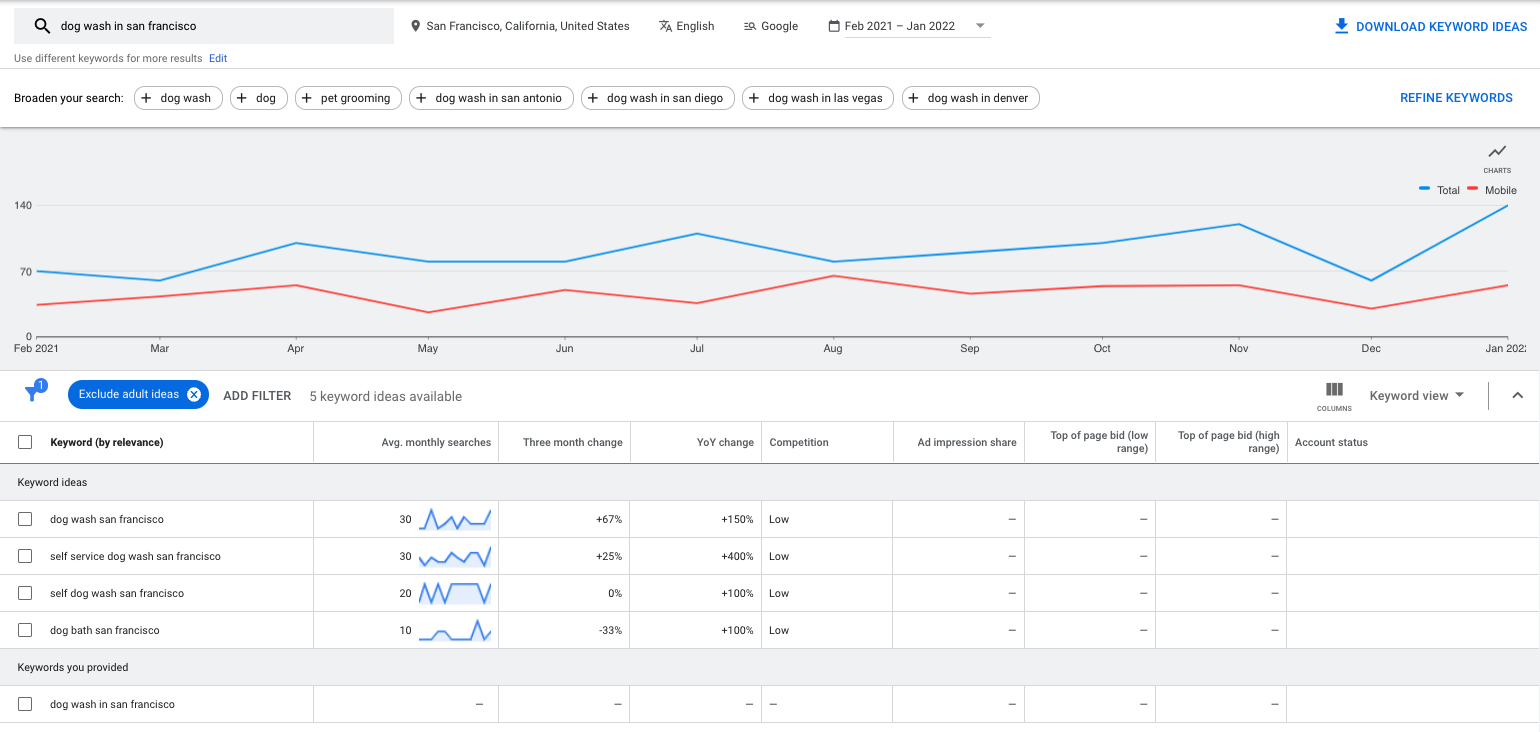Click the location pin for San Francisco

[x=416, y=26]
